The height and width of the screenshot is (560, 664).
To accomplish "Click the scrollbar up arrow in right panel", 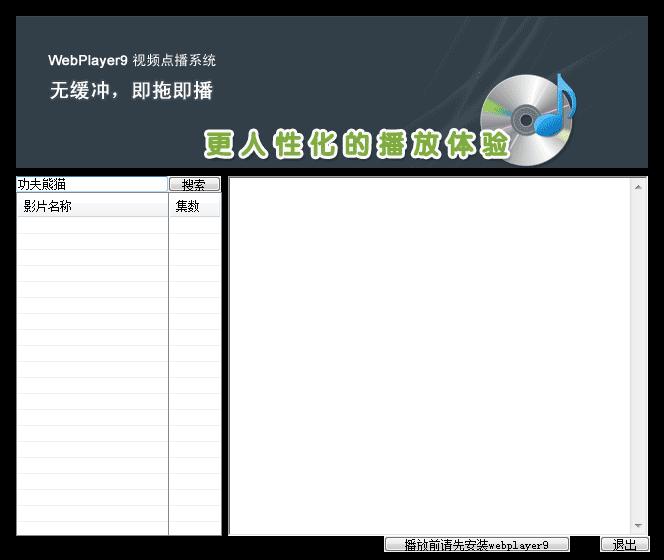I will [638, 187].
